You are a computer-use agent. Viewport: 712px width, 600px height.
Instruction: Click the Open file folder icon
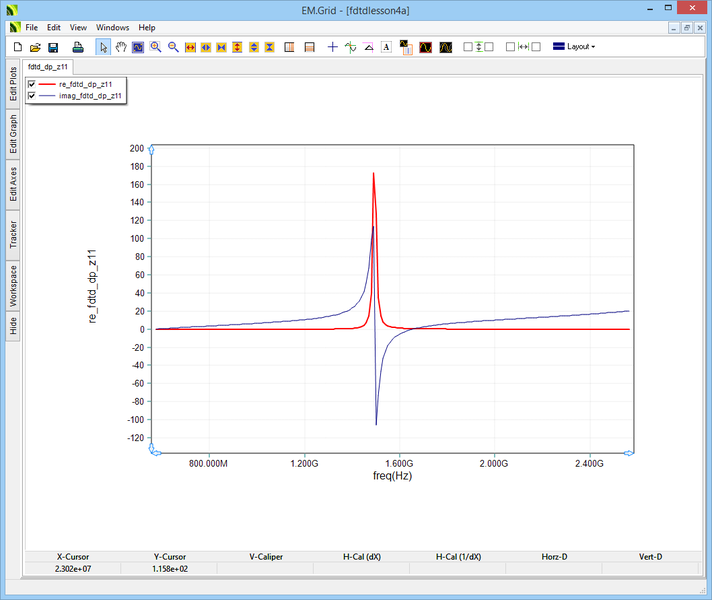[x=35, y=47]
